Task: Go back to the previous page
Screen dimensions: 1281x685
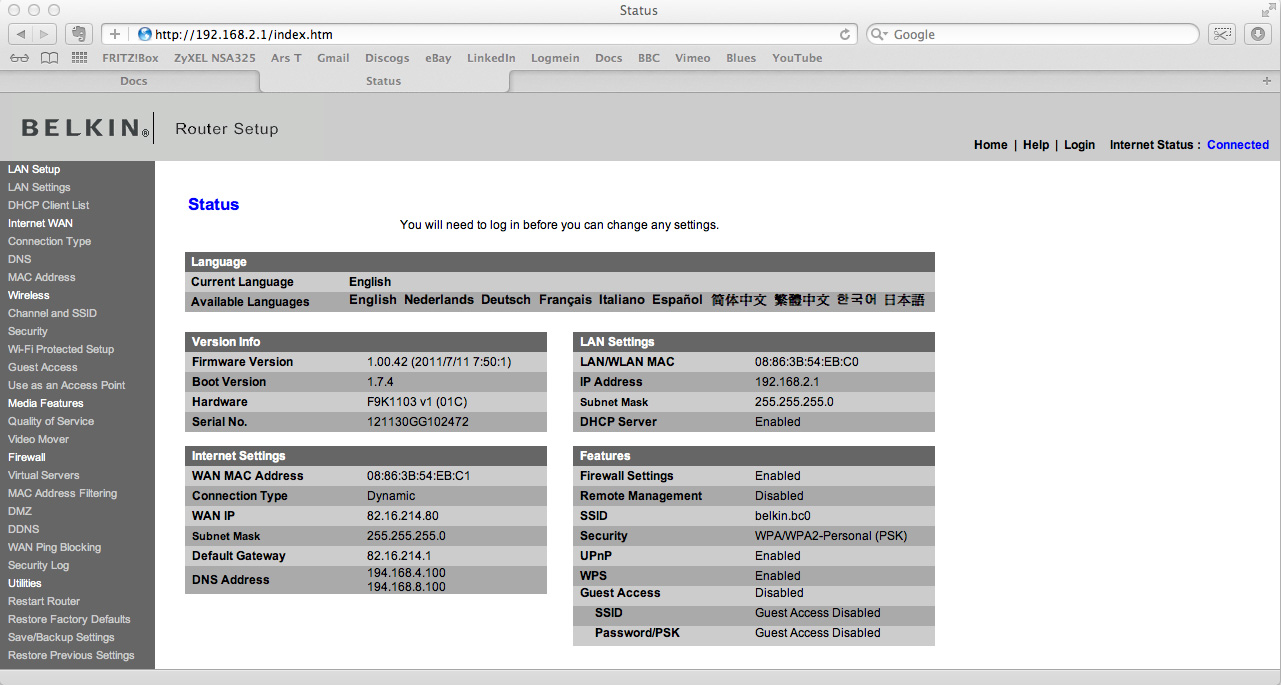Action: coord(21,34)
